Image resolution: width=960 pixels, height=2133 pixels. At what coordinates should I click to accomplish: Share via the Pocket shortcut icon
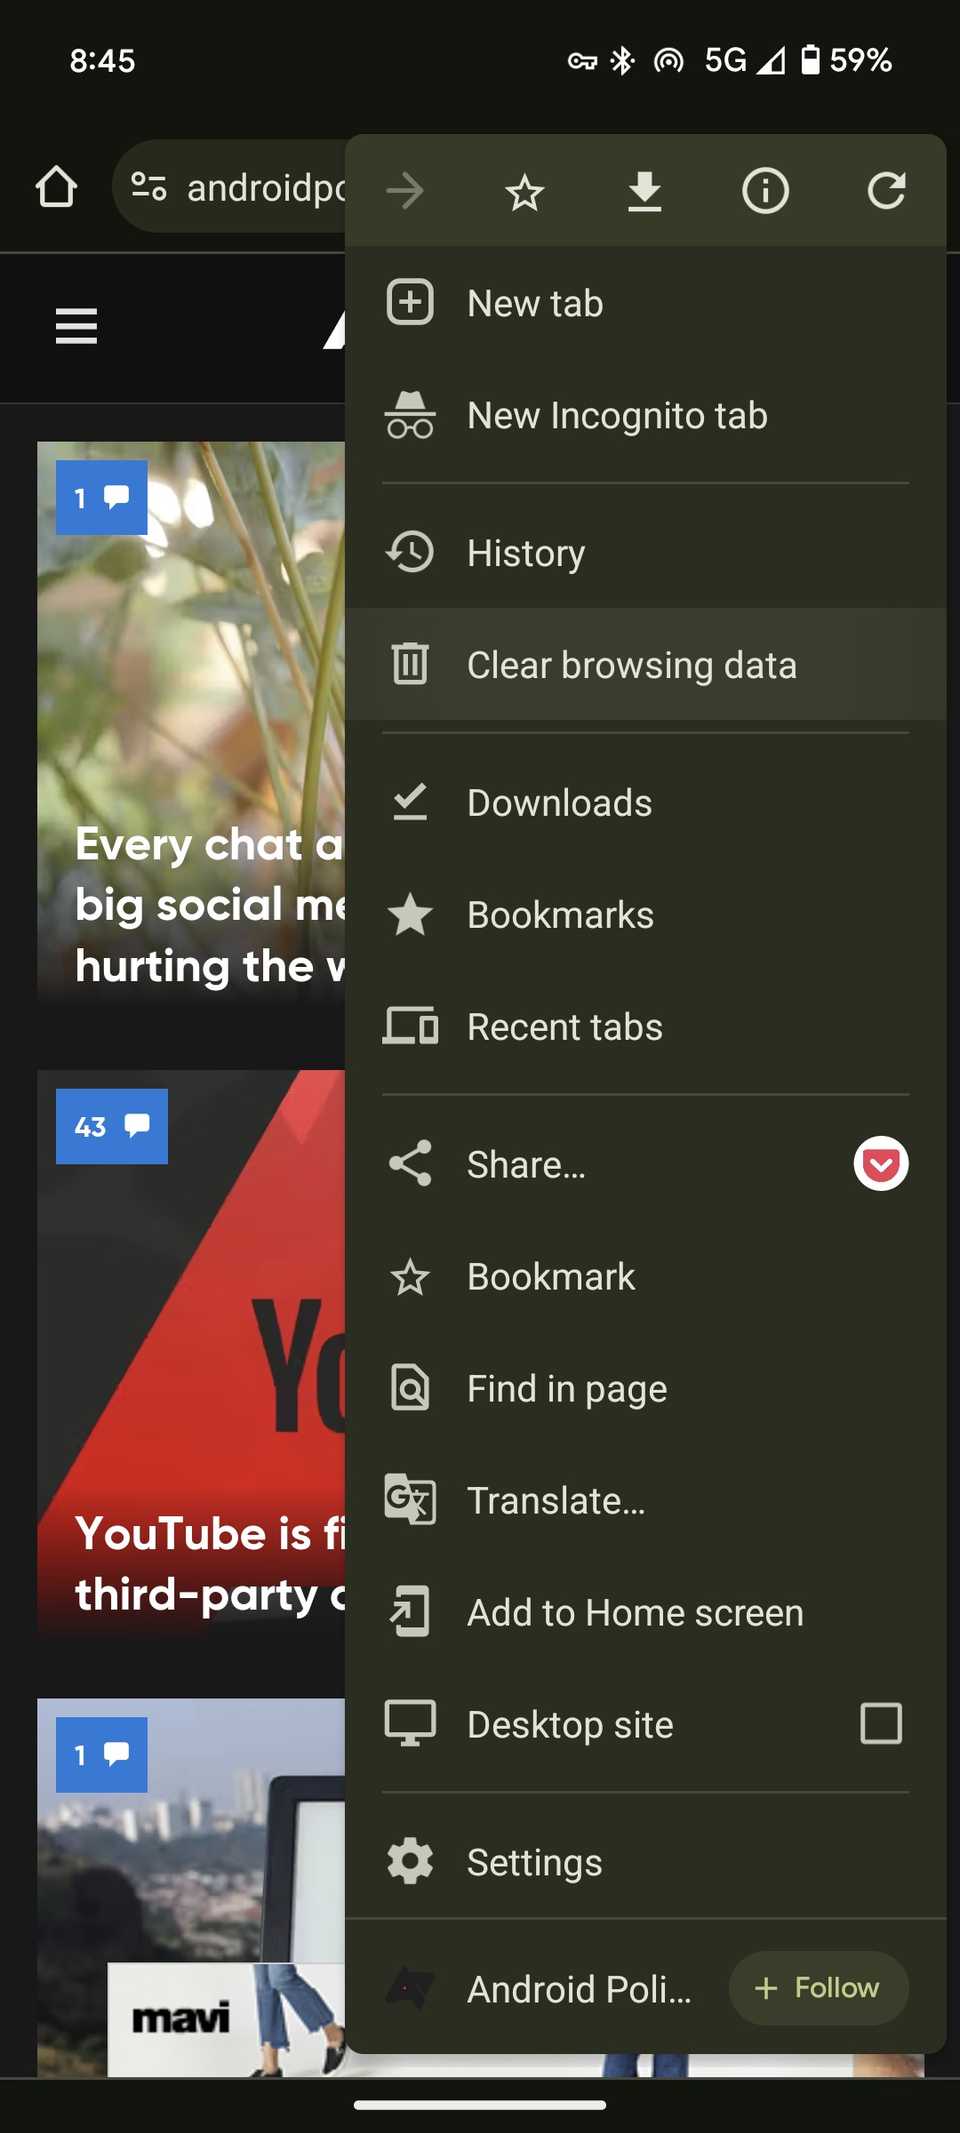(x=880, y=1164)
